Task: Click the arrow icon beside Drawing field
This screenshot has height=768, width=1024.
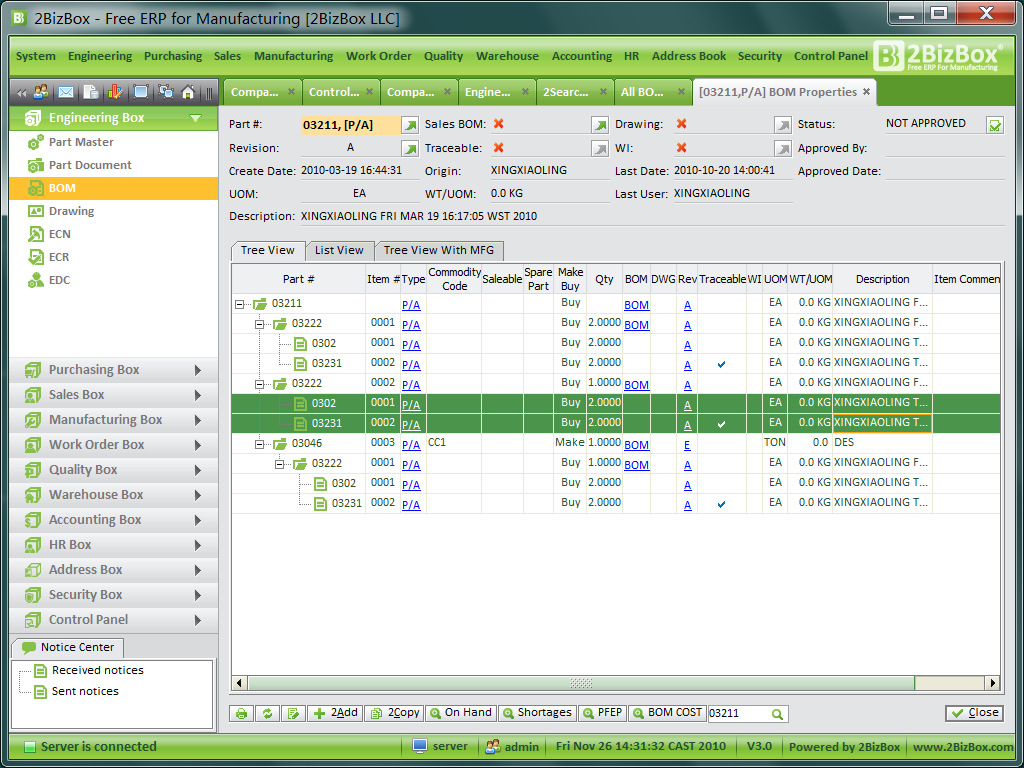Action: point(782,125)
